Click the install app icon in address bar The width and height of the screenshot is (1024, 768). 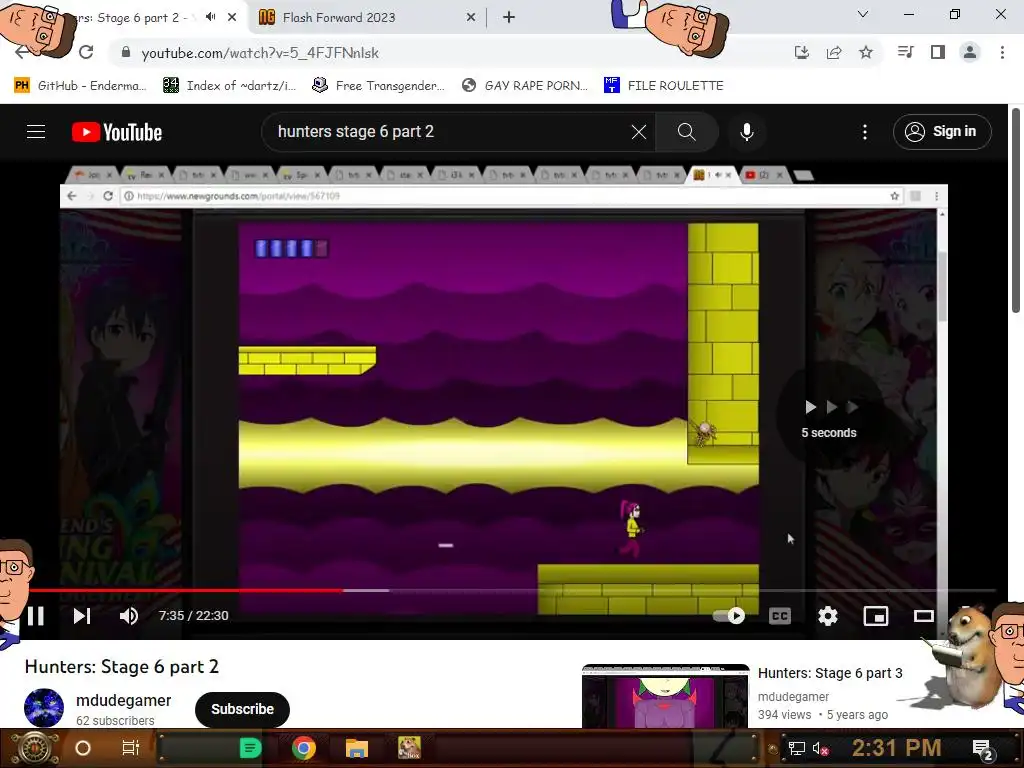(x=801, y=52)
